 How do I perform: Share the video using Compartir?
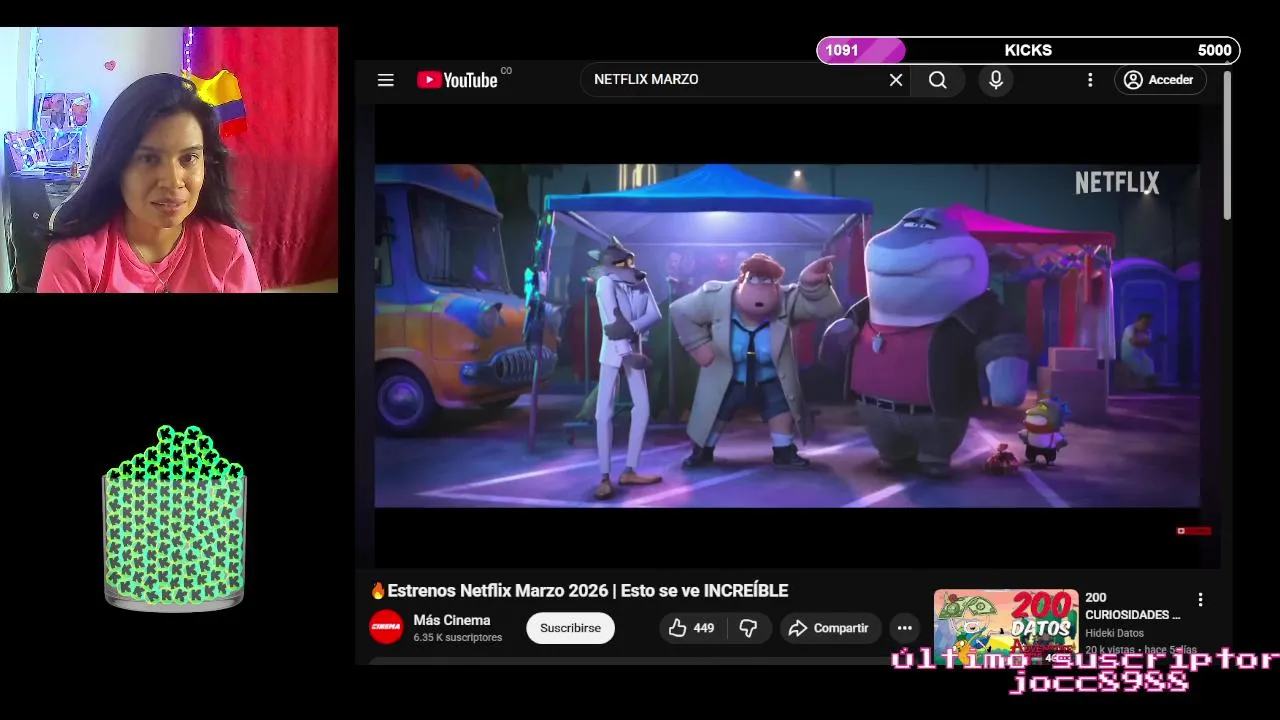click(x=829, y=628)
